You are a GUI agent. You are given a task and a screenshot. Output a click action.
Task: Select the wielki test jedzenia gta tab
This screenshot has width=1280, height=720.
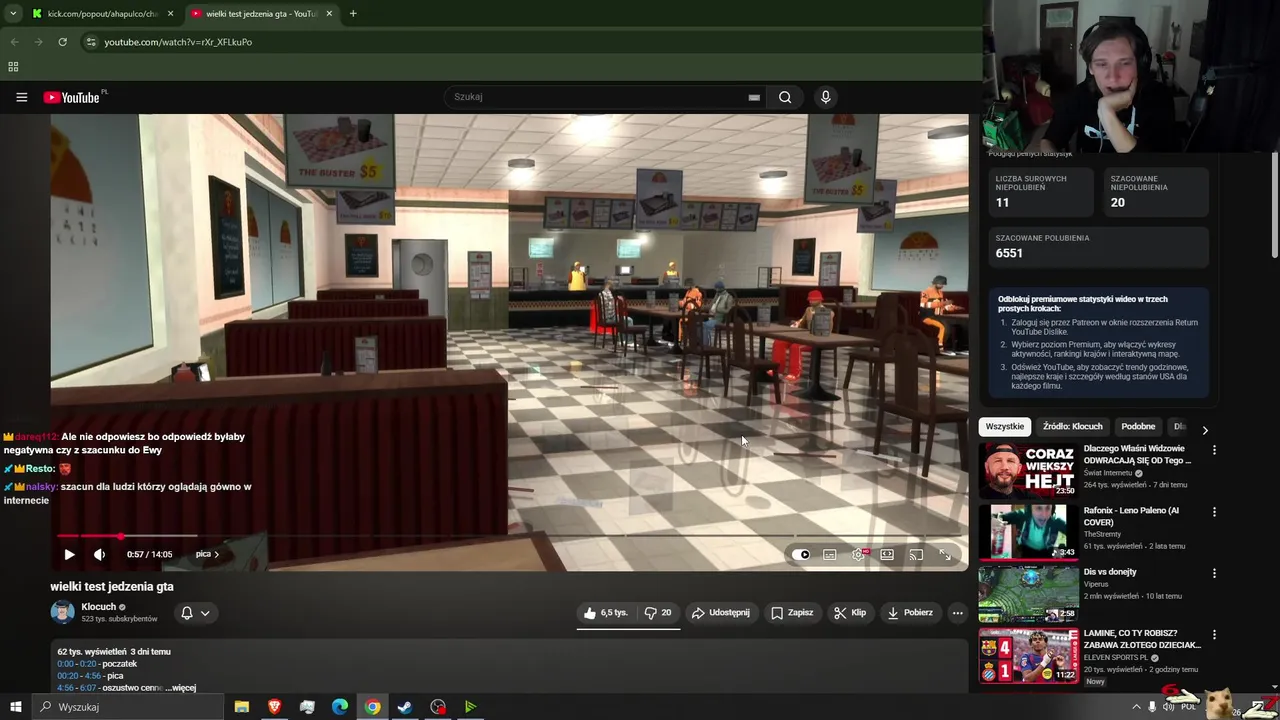[x=261, y=14]
